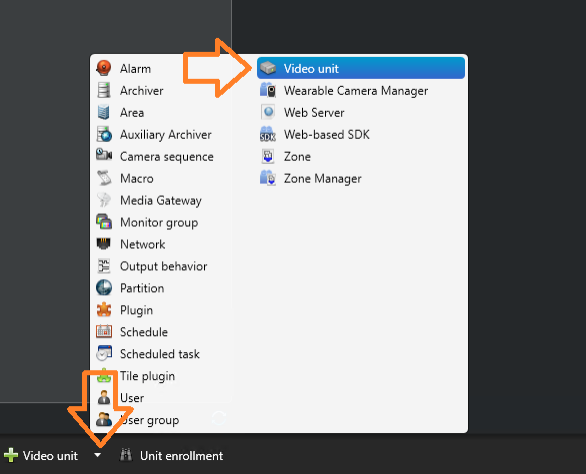Click the orange Plugin puzzle icon
The height and width of the screenshot is (474, 586).
[x=104, y=310]
